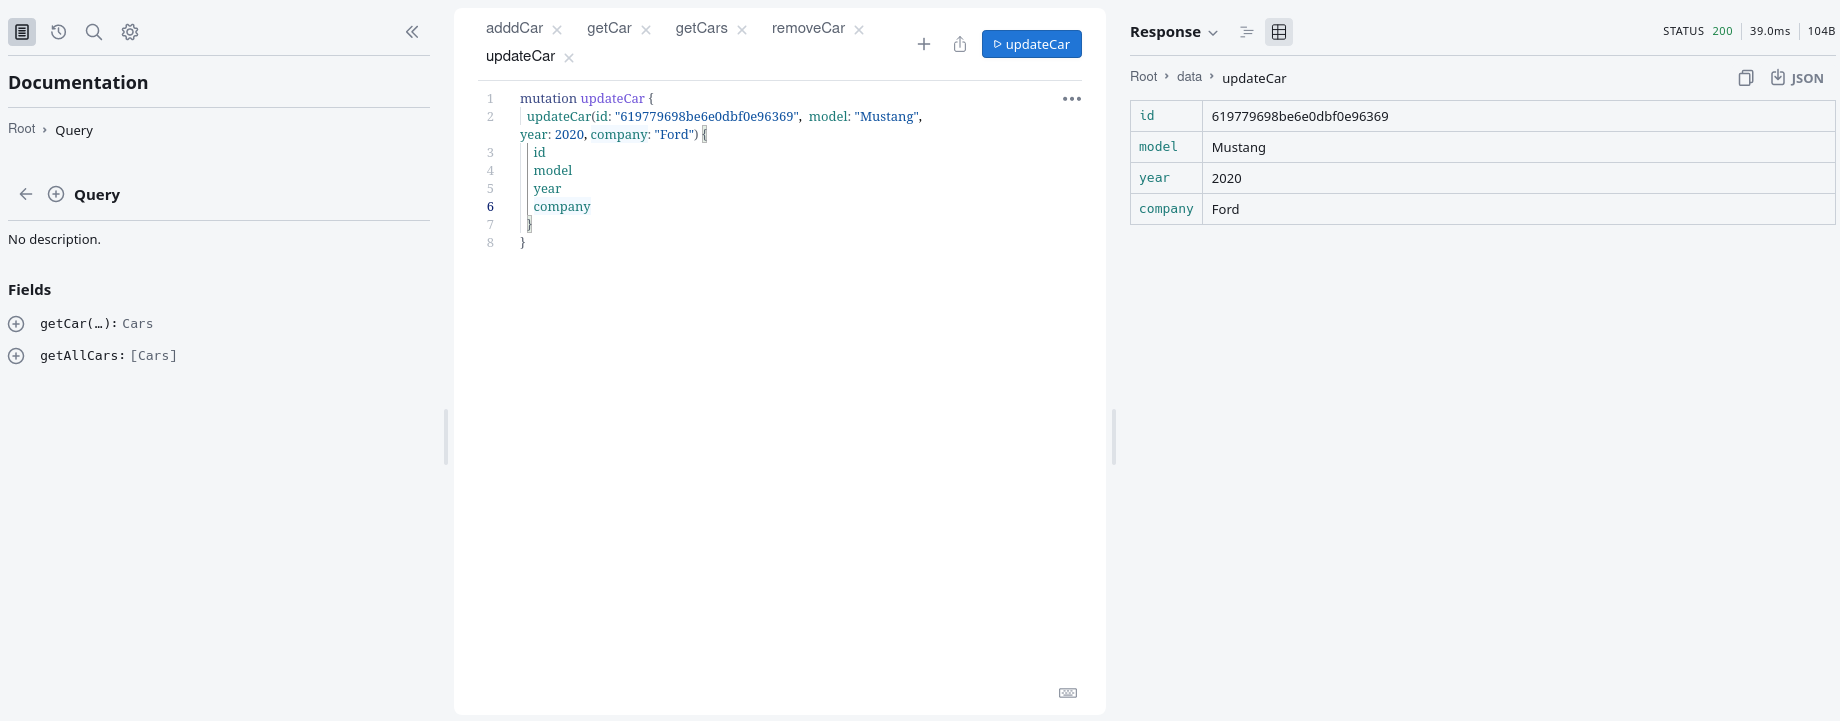Select the Mustang value cell
This screenshot has width=1840, height=721.
click(1518, 147)
